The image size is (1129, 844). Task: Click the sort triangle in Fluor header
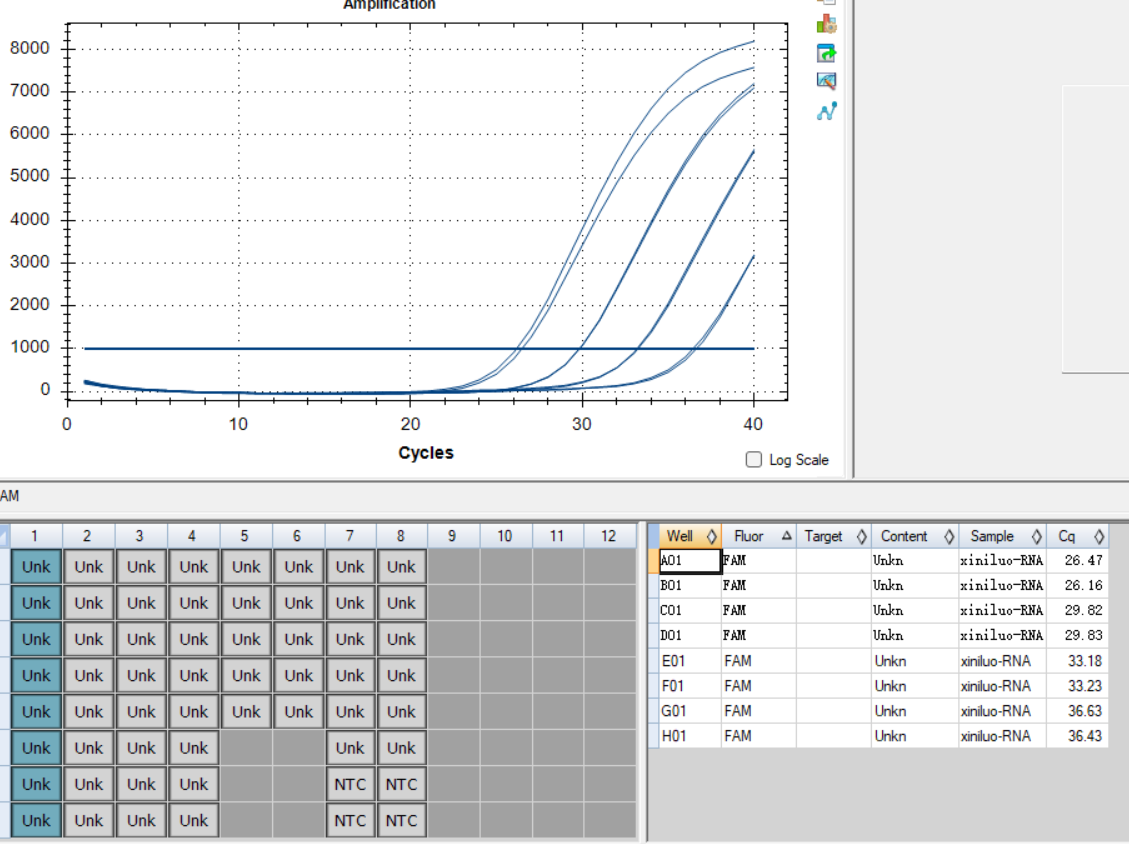786,536
